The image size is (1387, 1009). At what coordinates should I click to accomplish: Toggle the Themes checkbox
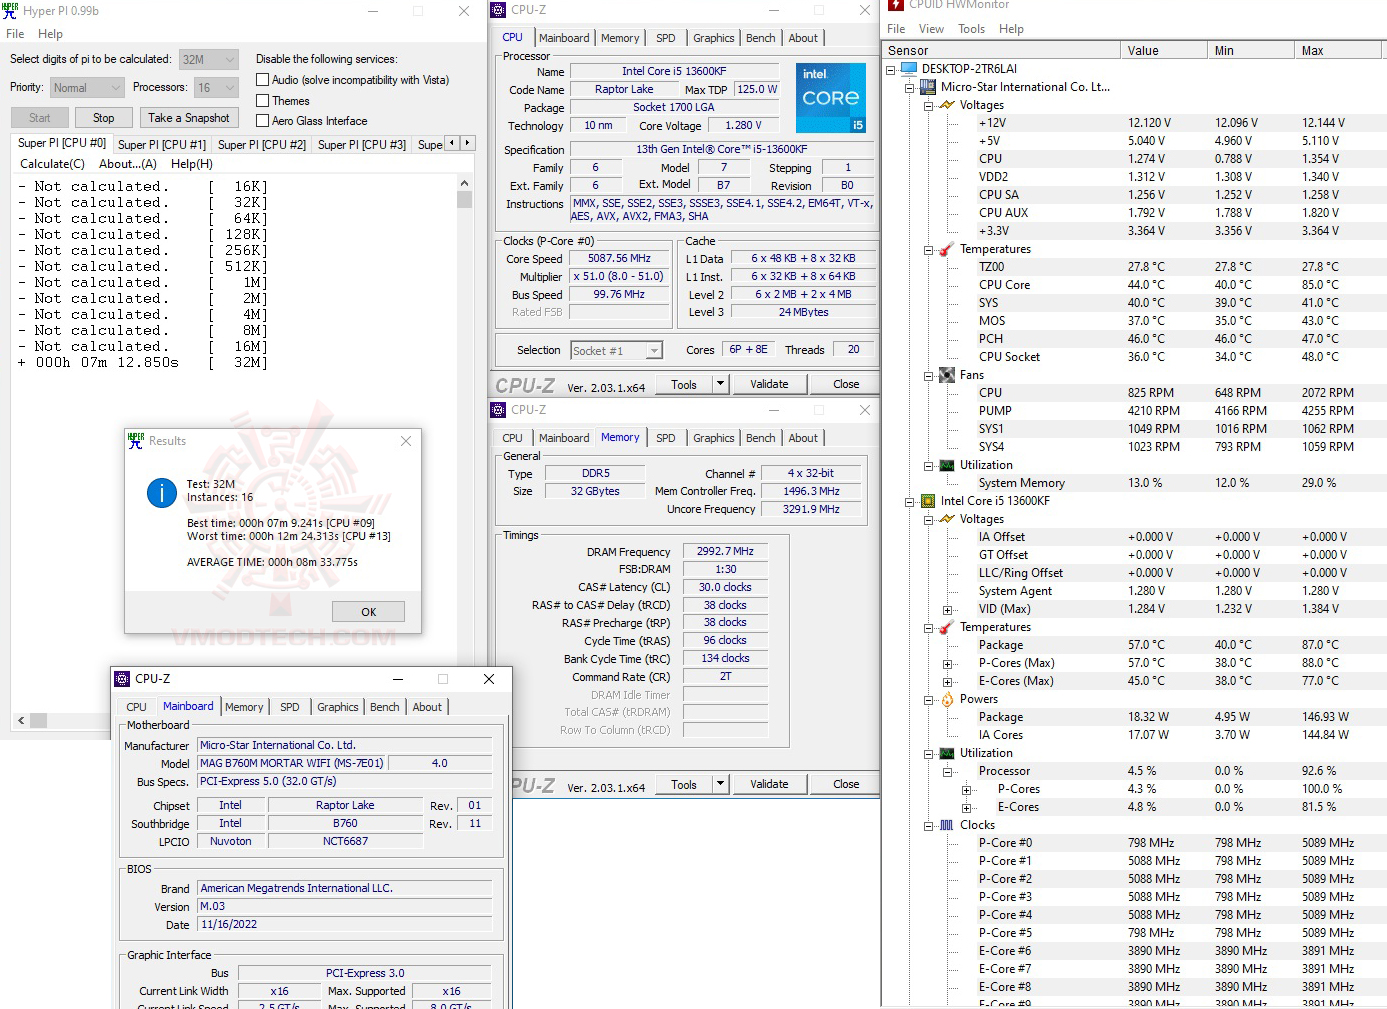[x=263, y=101]
